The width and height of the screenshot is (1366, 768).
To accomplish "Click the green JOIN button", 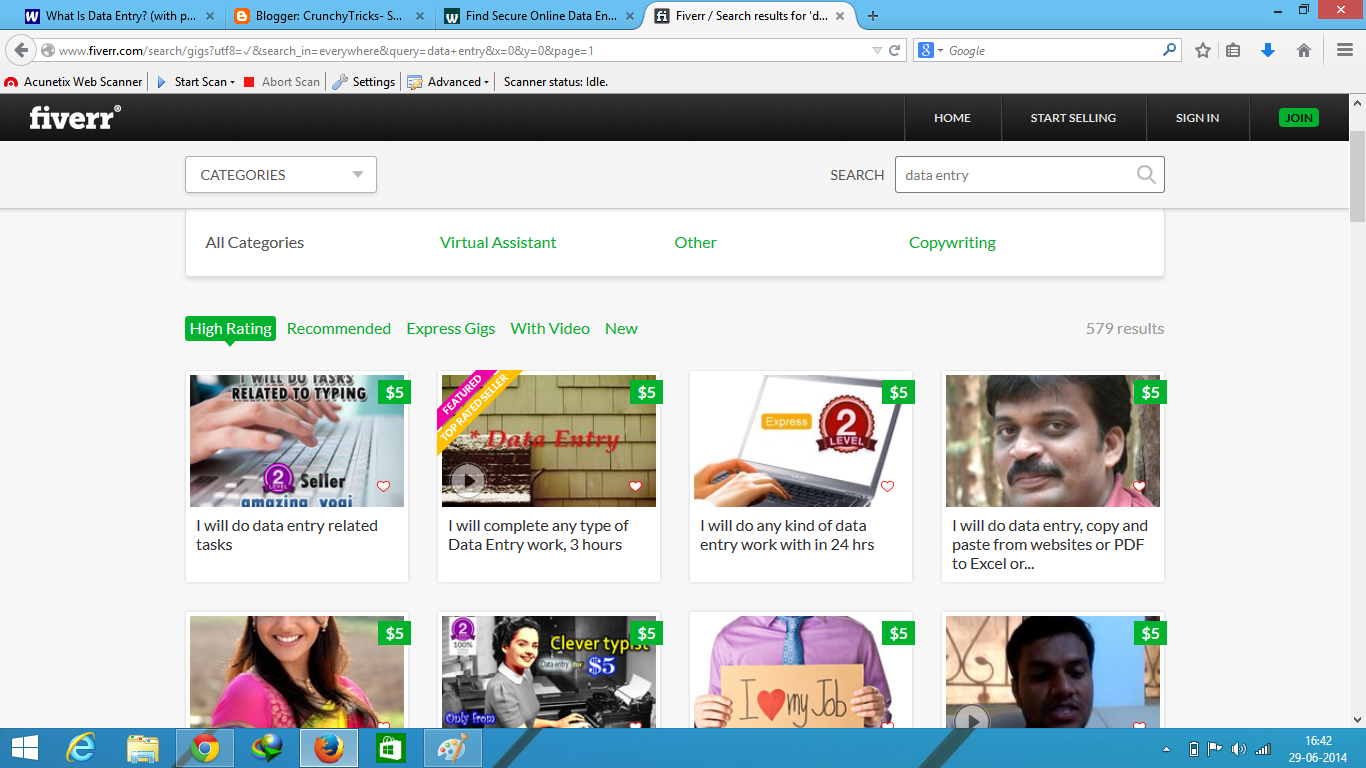I will (1299, 118).
